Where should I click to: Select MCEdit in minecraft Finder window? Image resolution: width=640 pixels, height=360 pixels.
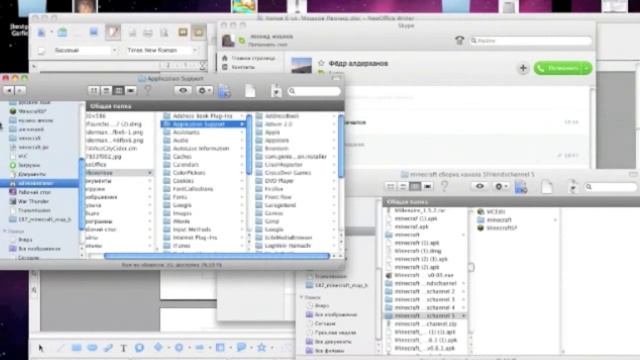[491, 211]
